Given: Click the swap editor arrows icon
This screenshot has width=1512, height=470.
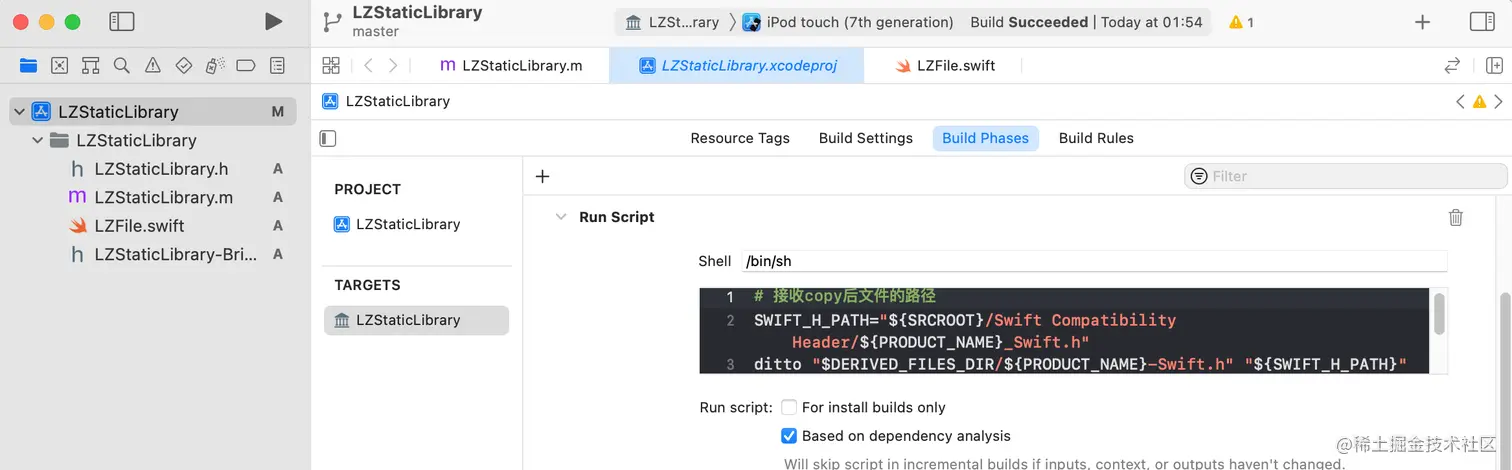Looking at the screenshot, I should coord(1452,66).
